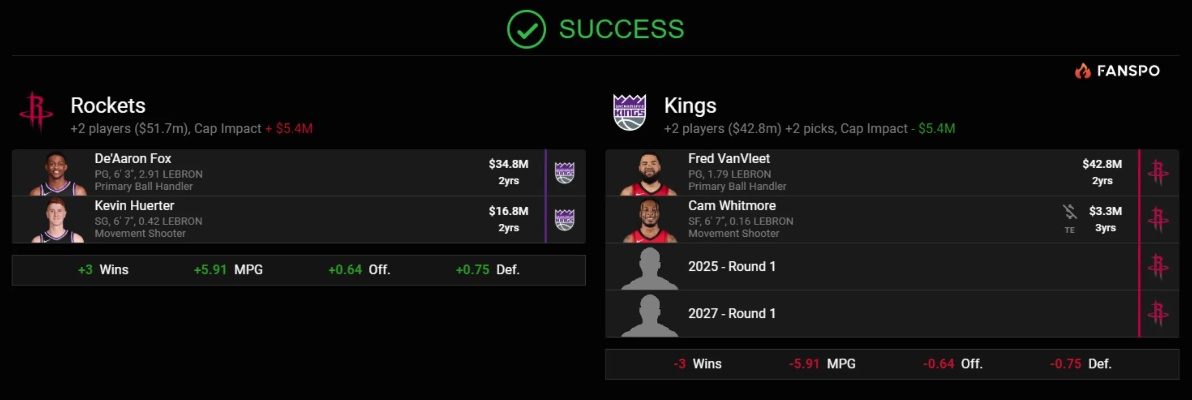
Task: Click Kings logo beside Kevin Huerter's row
Action: (565, 219)
